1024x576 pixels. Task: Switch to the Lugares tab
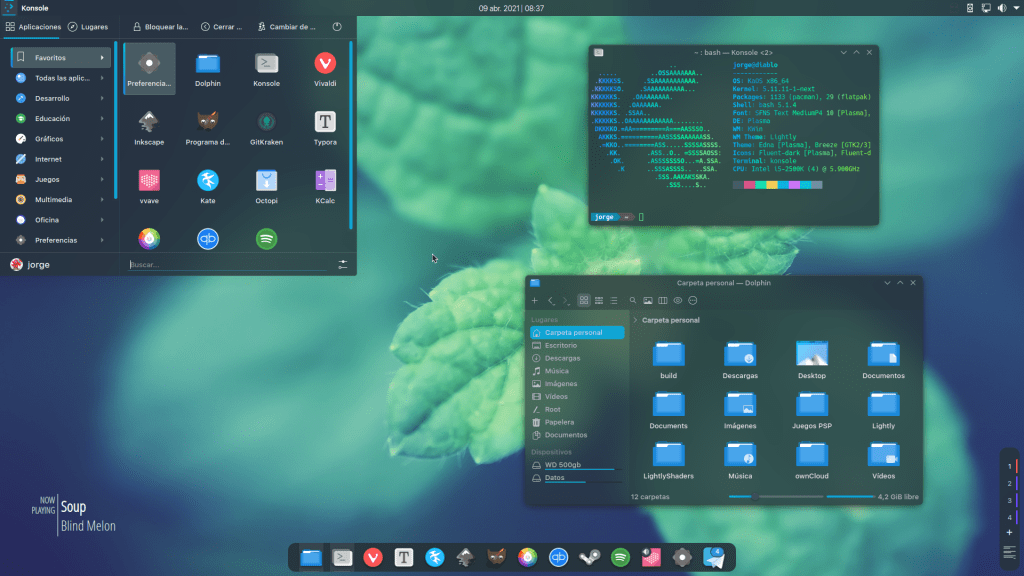pos(88,27)
